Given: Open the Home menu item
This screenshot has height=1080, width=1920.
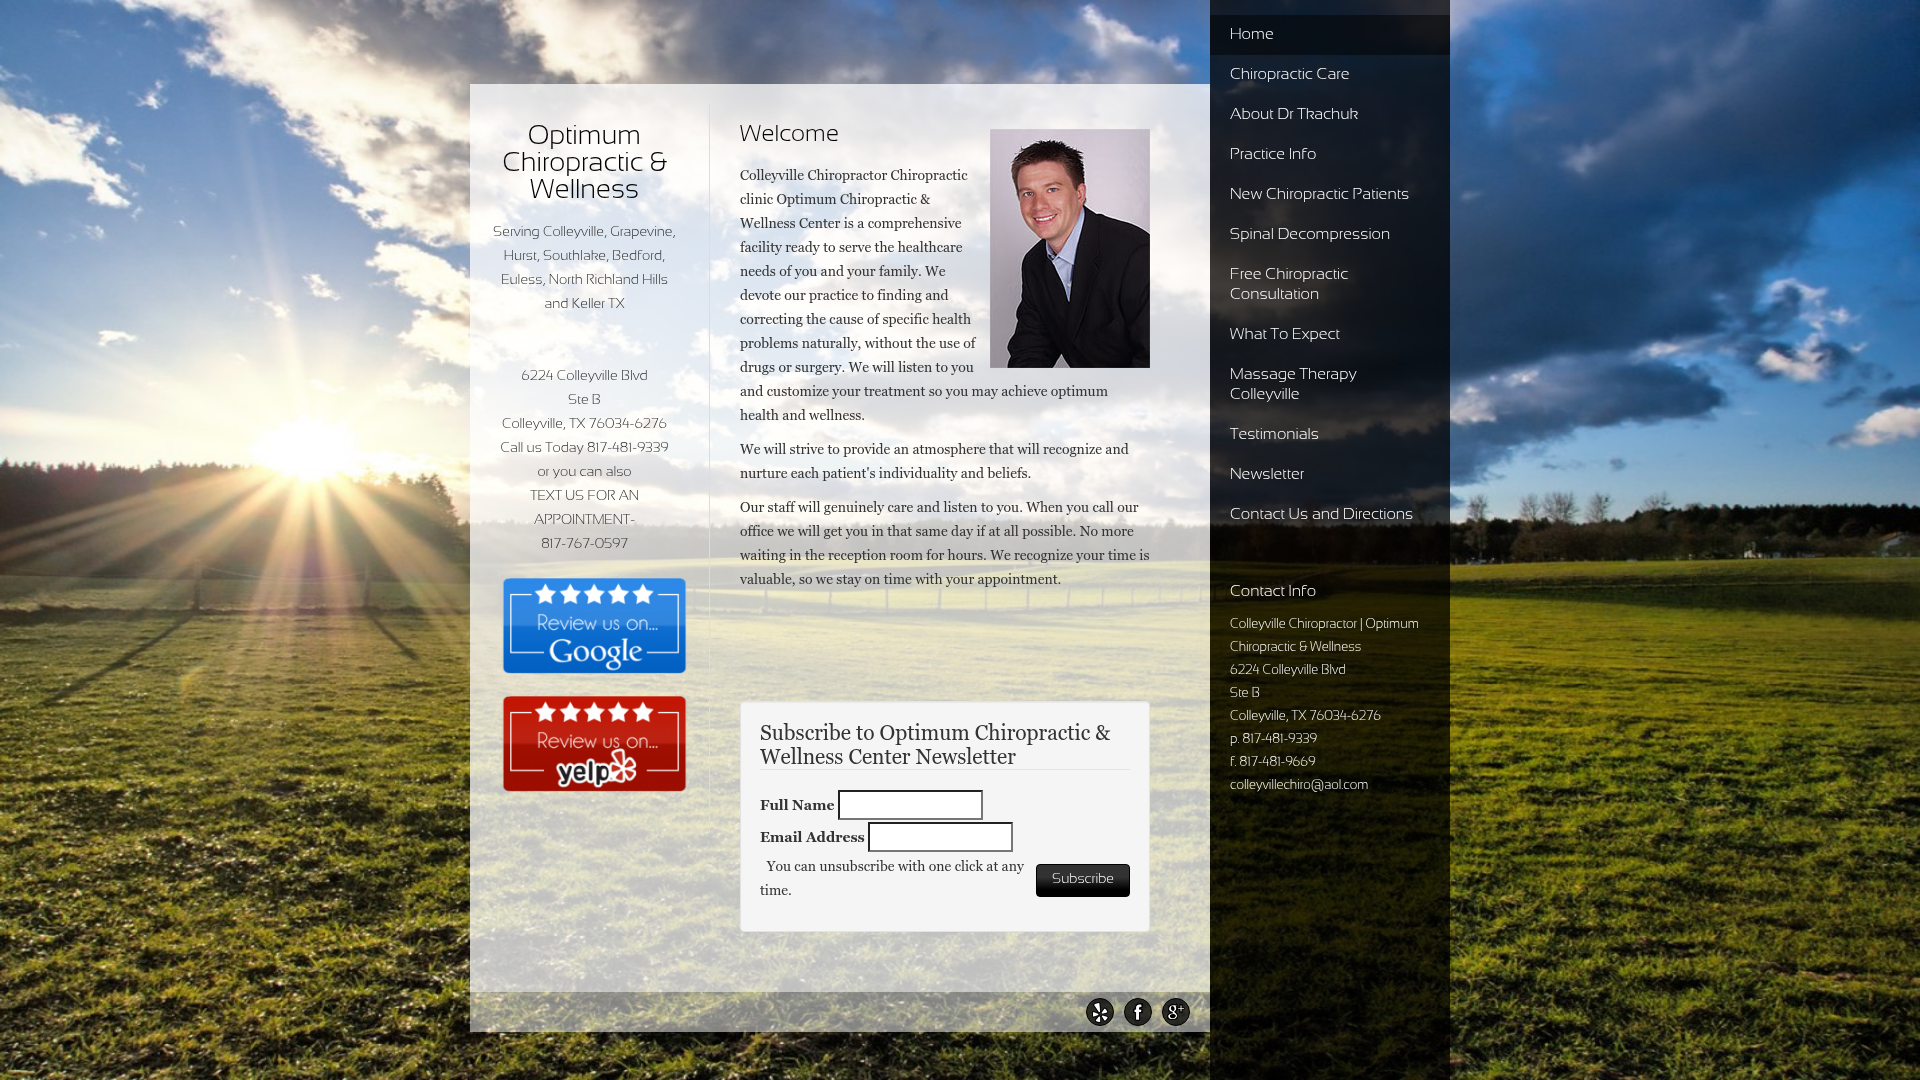Looking at the screenshot, I should coord(1251,34).
